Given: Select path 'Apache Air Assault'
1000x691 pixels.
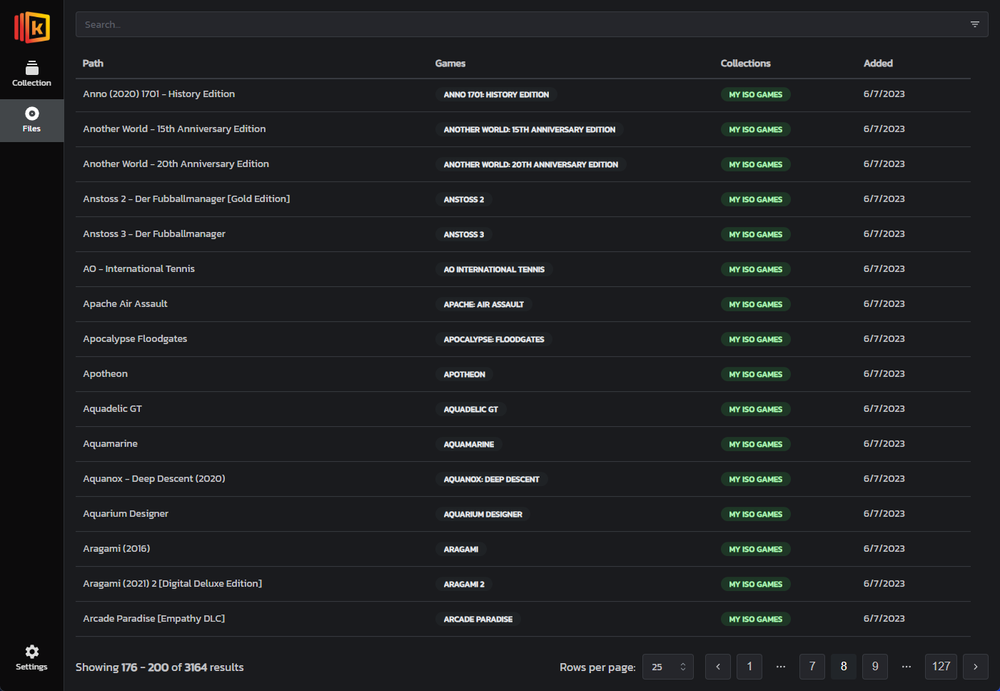Looking at the screenshot, I should point(125,304).
